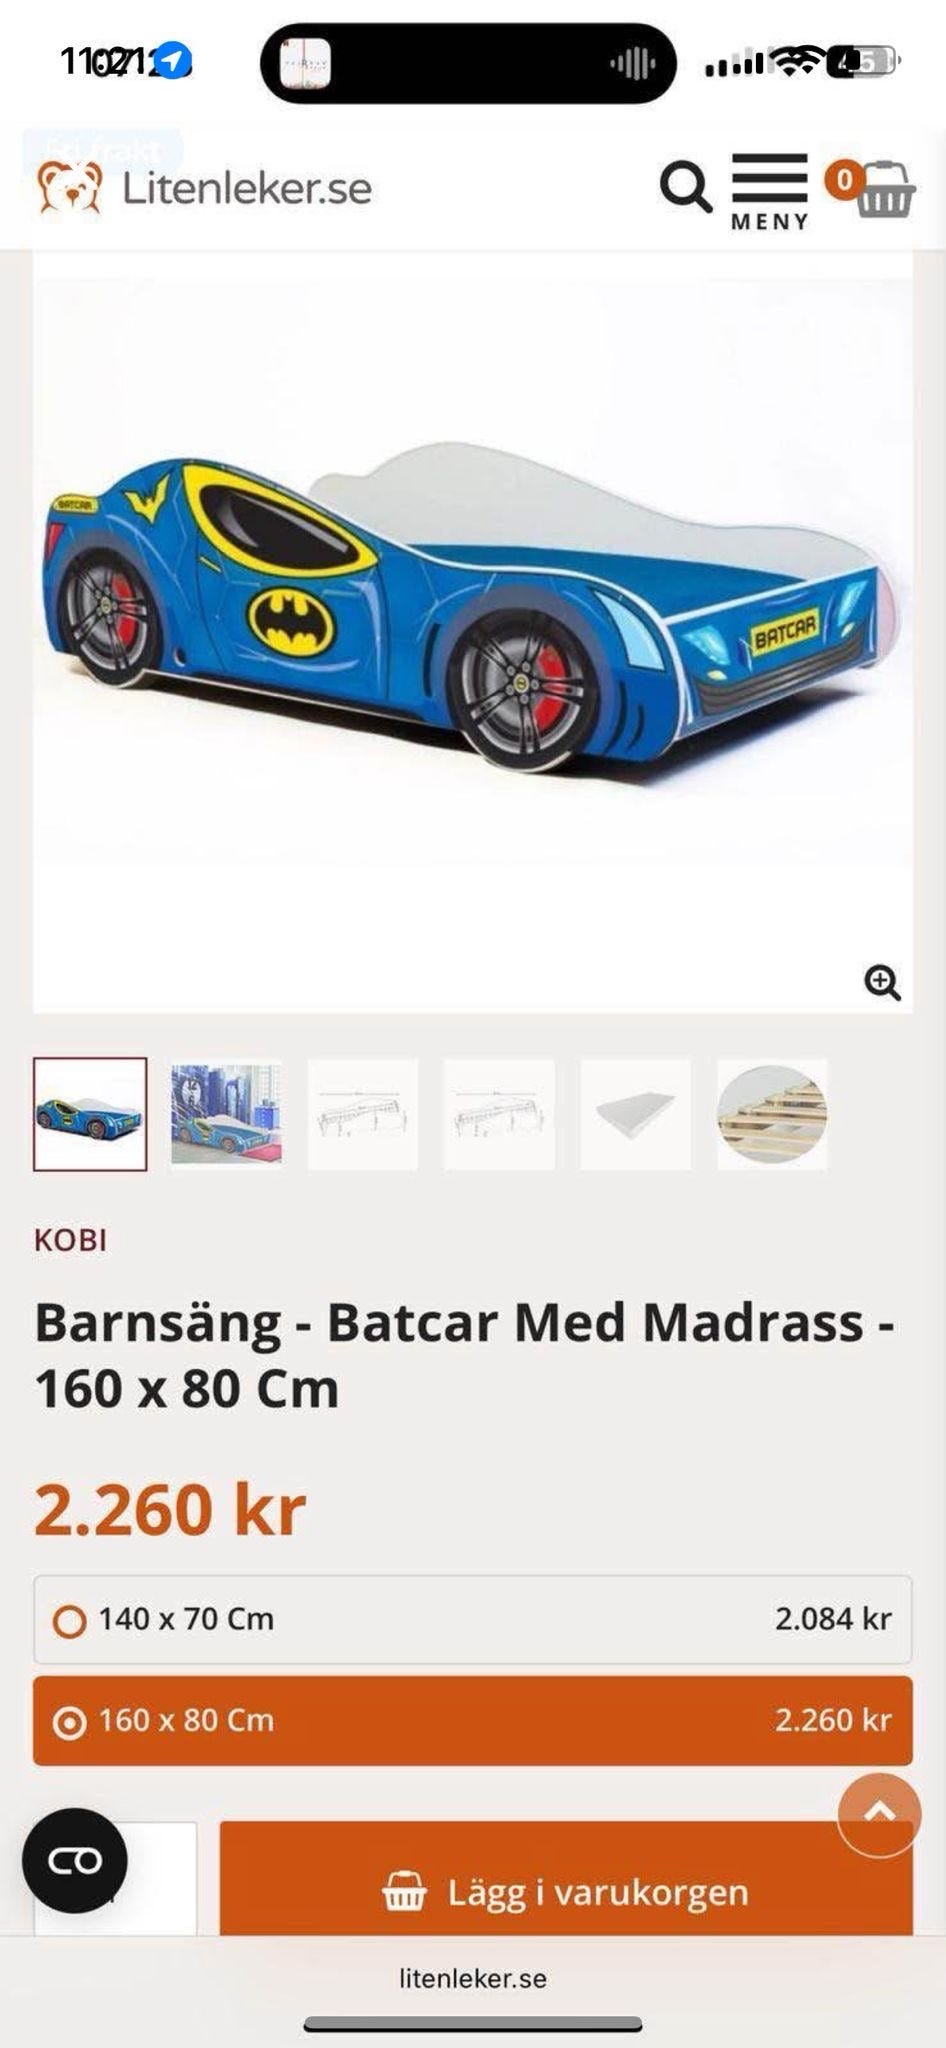946x2048 pixels.
Task: Show the first dimensions drawing thumbnail
Action: tap(362, 1114)
